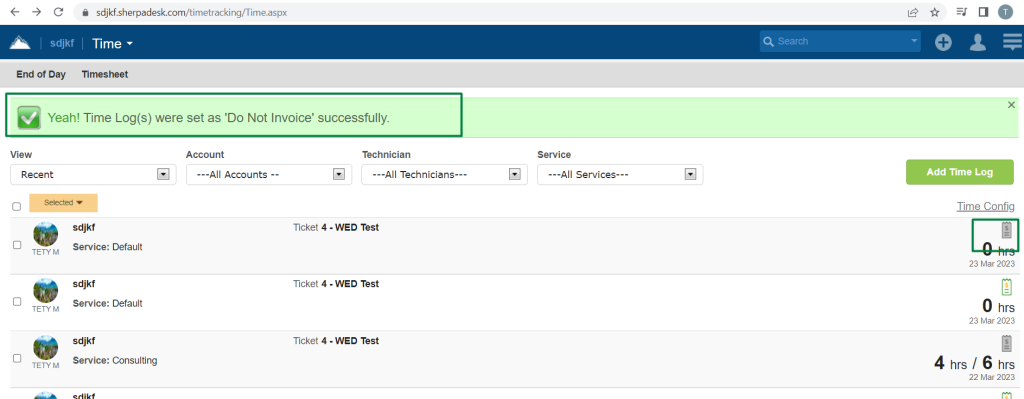1024x399 pixels.
Task: Check the Consulting time log checkbox
Action: pyautogui.click(x=17, y=359)
